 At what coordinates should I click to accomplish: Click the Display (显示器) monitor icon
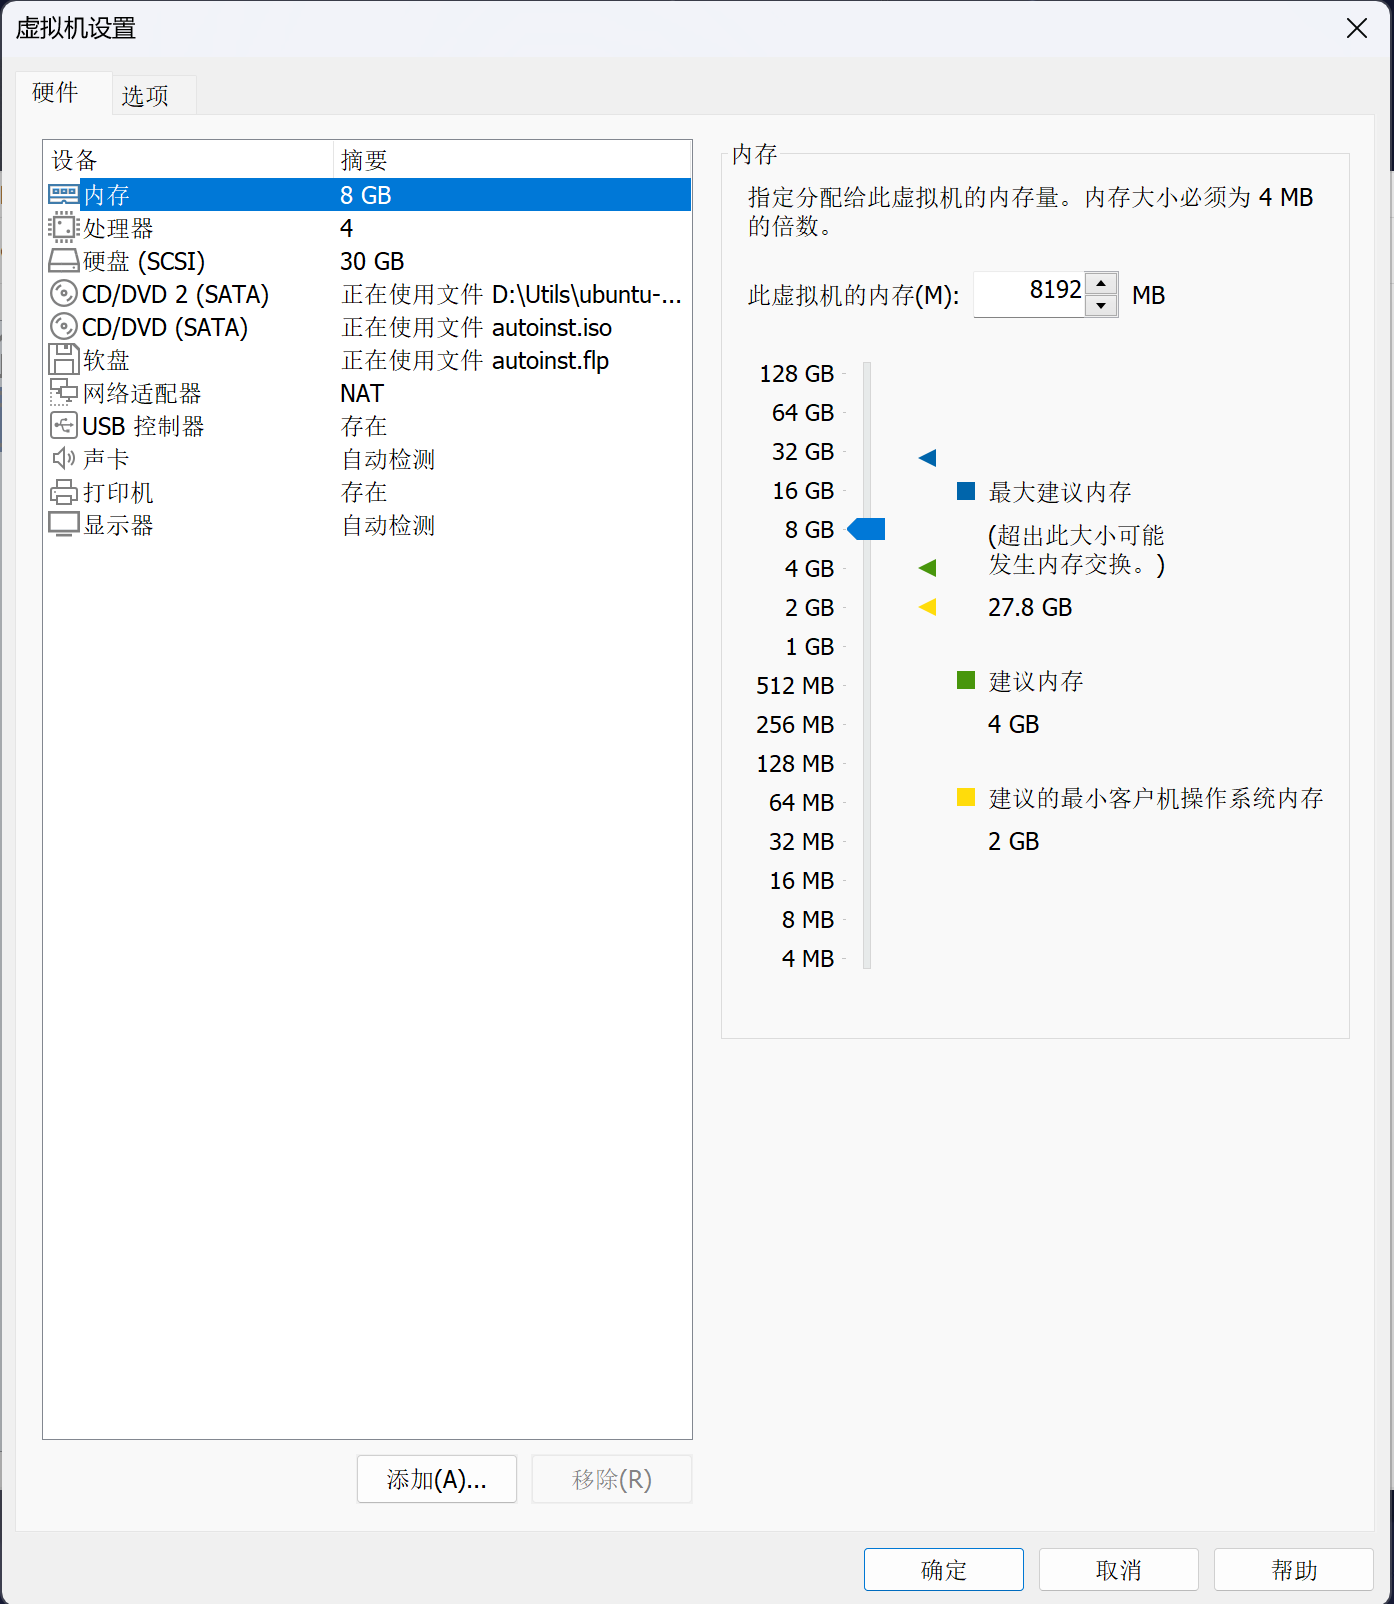coord(64,524)
